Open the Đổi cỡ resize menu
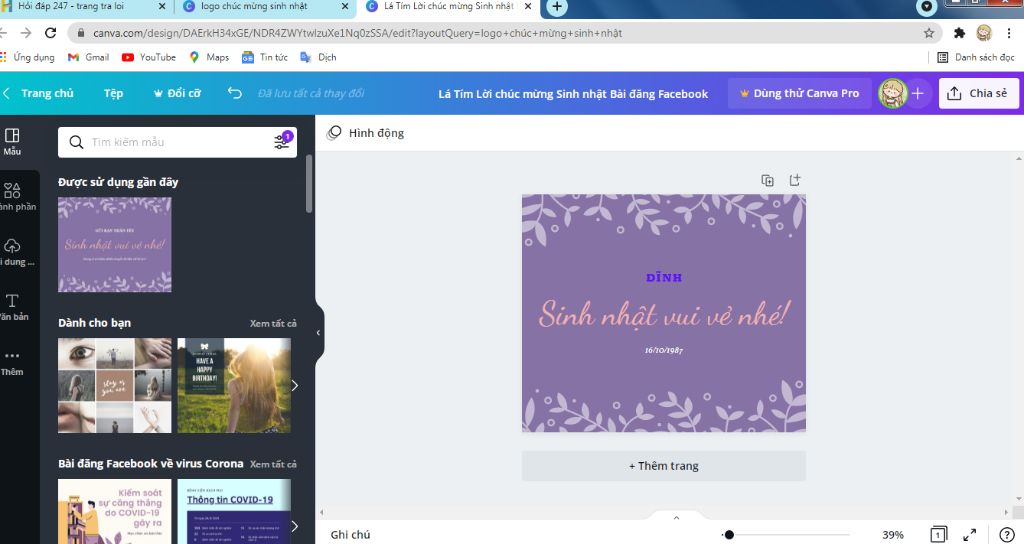This screenshot has width=1024, height=544. point(177,93)
